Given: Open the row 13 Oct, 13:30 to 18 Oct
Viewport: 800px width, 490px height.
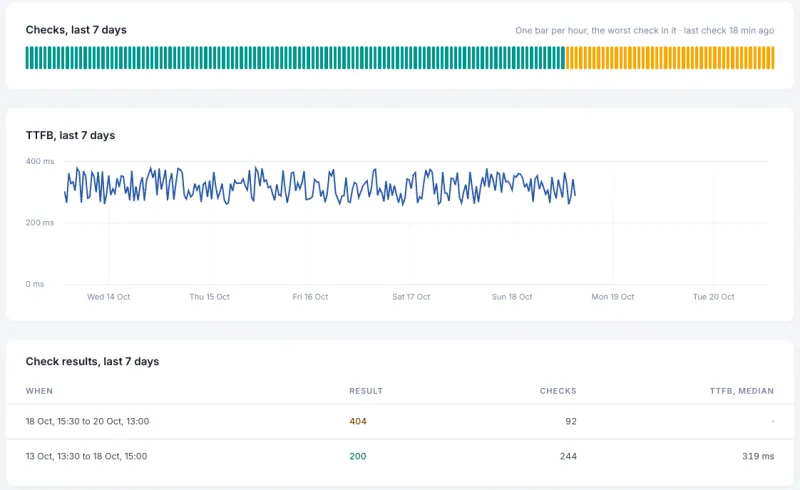Looking at the screenshot, I should (400, 456).
